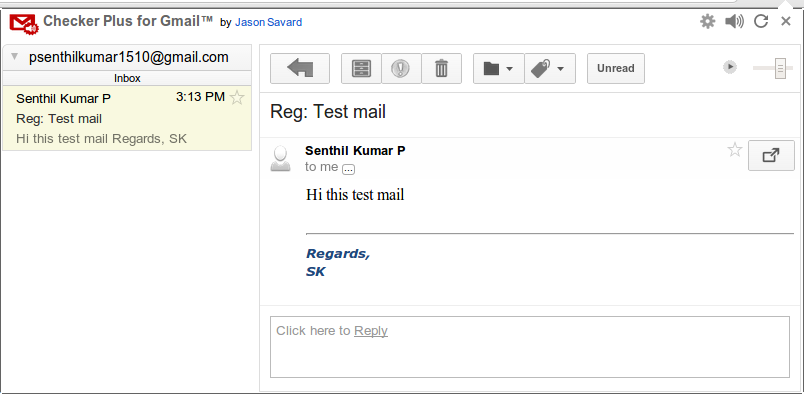The image size is (804, 394).
Task: Click sender name Senthil Kumar P in message
Action: [x=355, y=151]
